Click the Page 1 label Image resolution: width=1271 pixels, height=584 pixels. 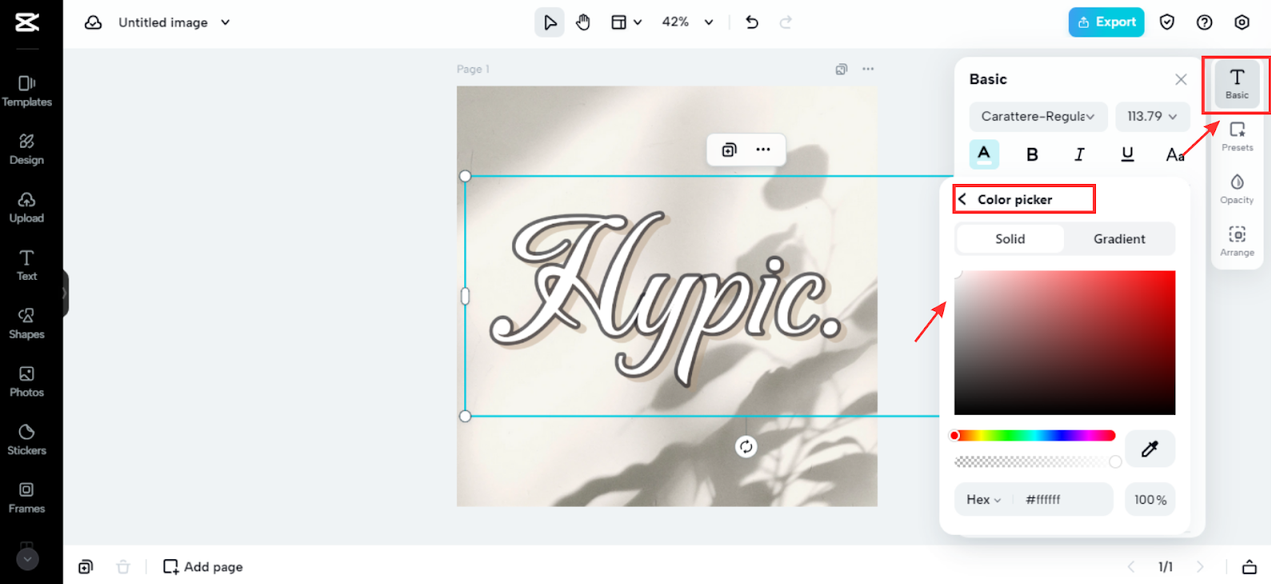pos(473,69)
